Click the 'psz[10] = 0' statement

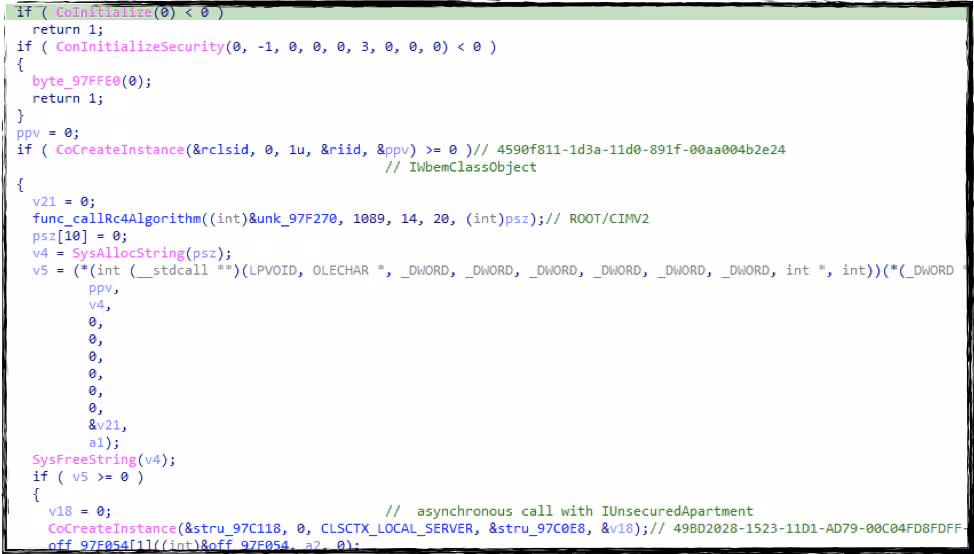pyautogui.click(x=78, y=236)
